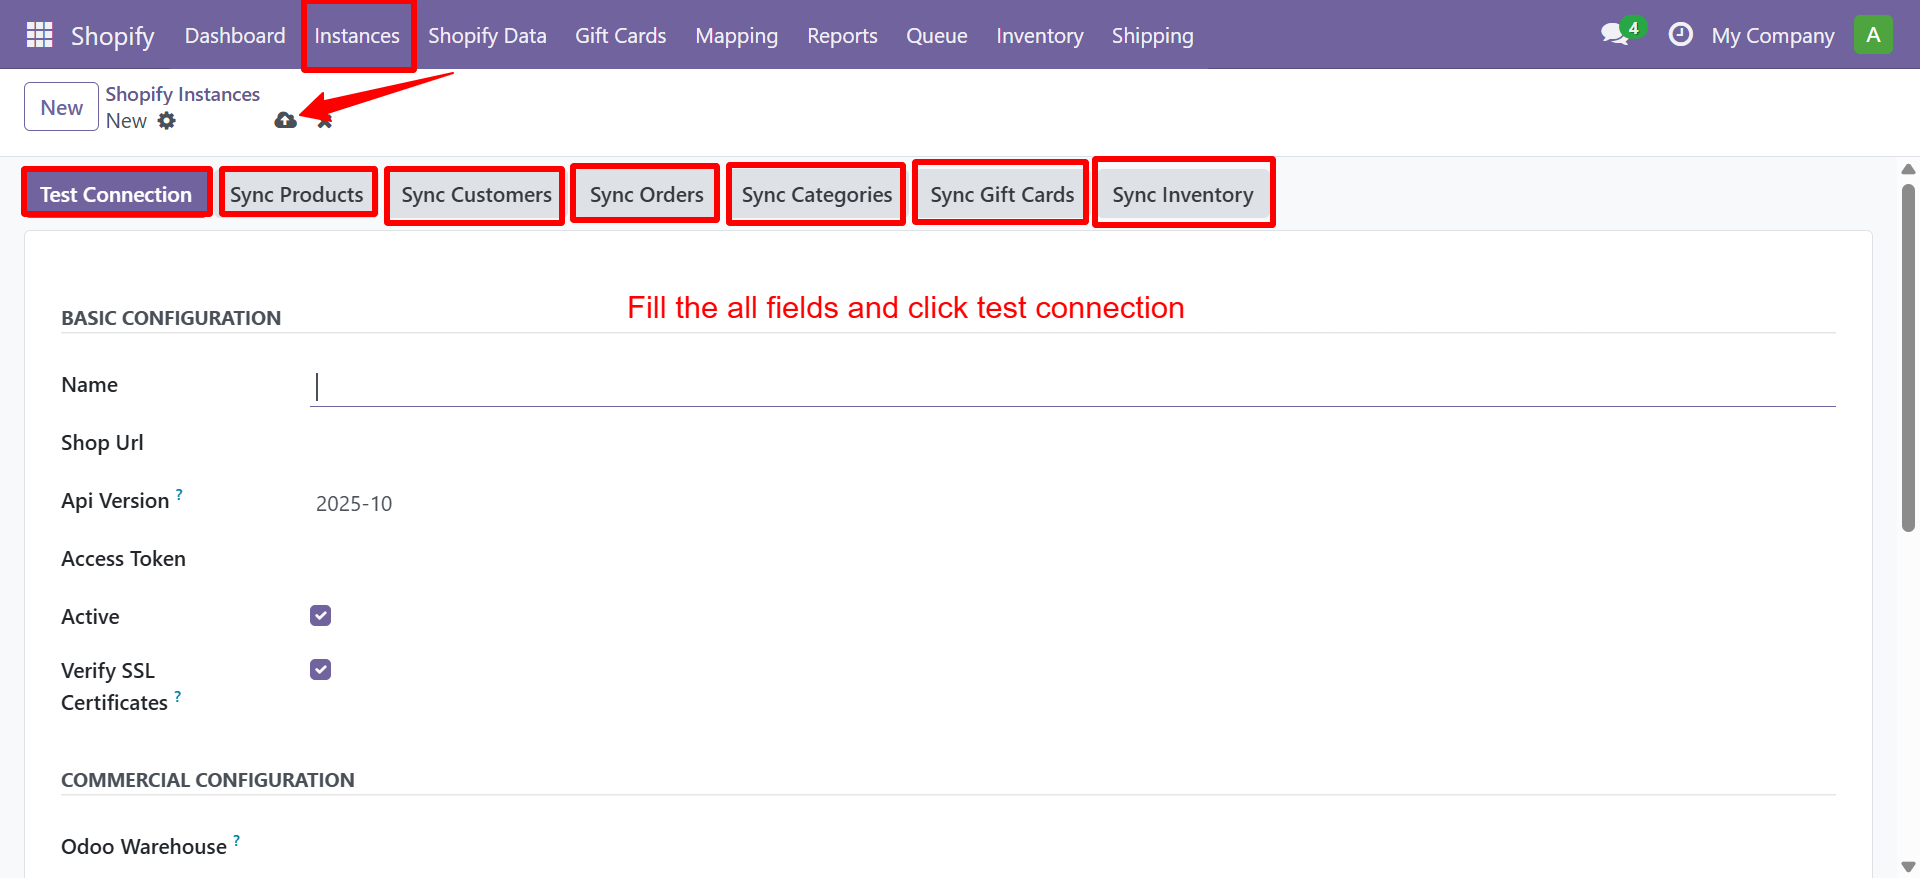This screenshot has height=878, width=1920.
Task: Open the activities clock icon
Action: 1680,35
